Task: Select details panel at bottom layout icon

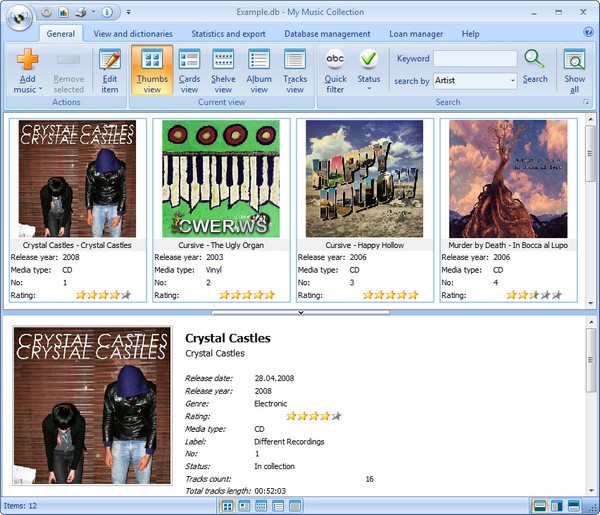Action: (540, 506)
